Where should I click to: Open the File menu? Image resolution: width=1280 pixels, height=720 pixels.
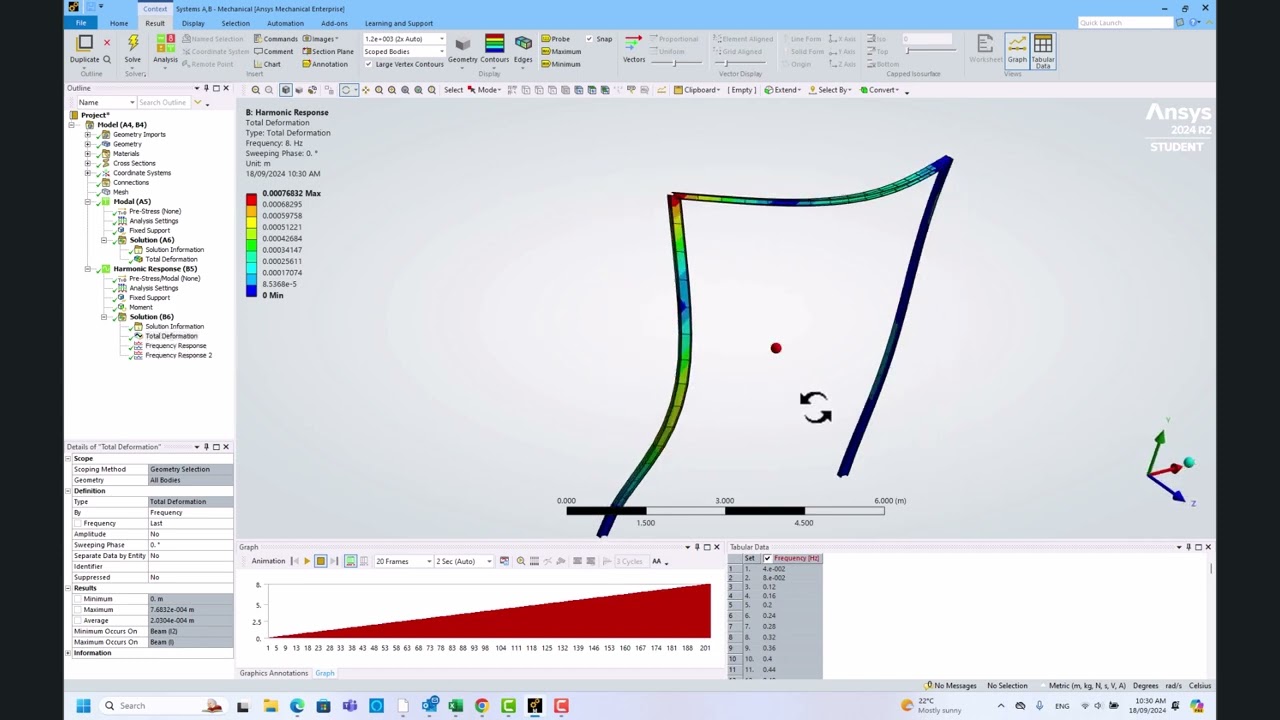click(81, 23)
